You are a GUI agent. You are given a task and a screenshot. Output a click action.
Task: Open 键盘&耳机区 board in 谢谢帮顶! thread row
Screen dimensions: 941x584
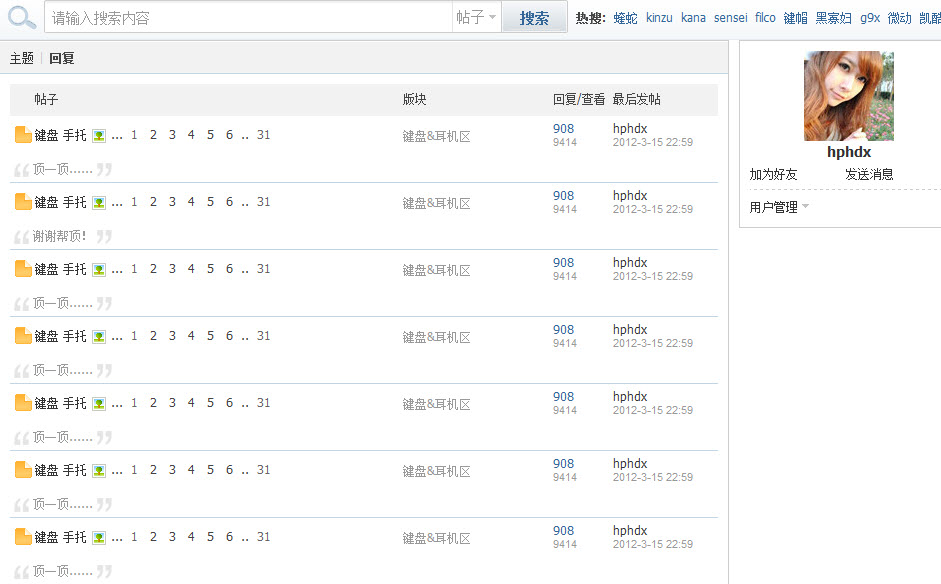pos(436,203)
